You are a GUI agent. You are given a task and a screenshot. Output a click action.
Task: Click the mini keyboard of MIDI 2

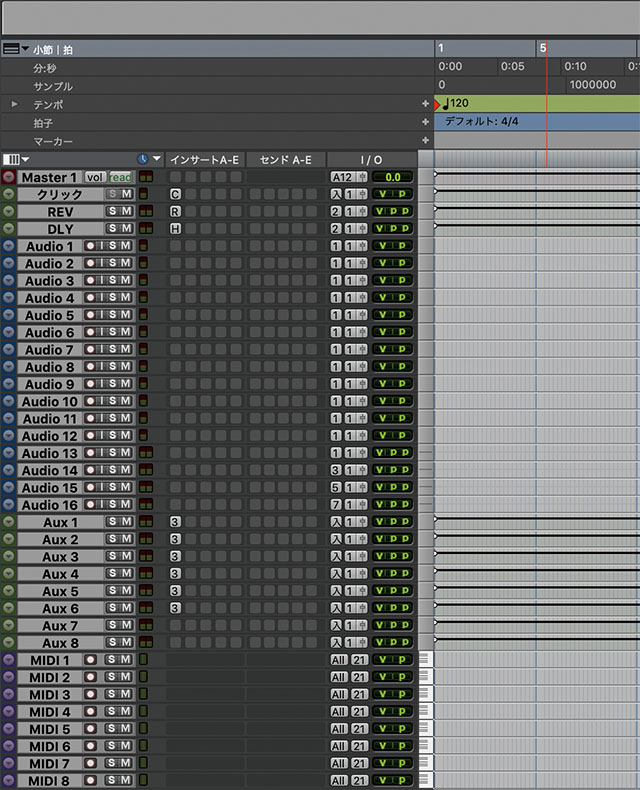(x=426, y=677)
